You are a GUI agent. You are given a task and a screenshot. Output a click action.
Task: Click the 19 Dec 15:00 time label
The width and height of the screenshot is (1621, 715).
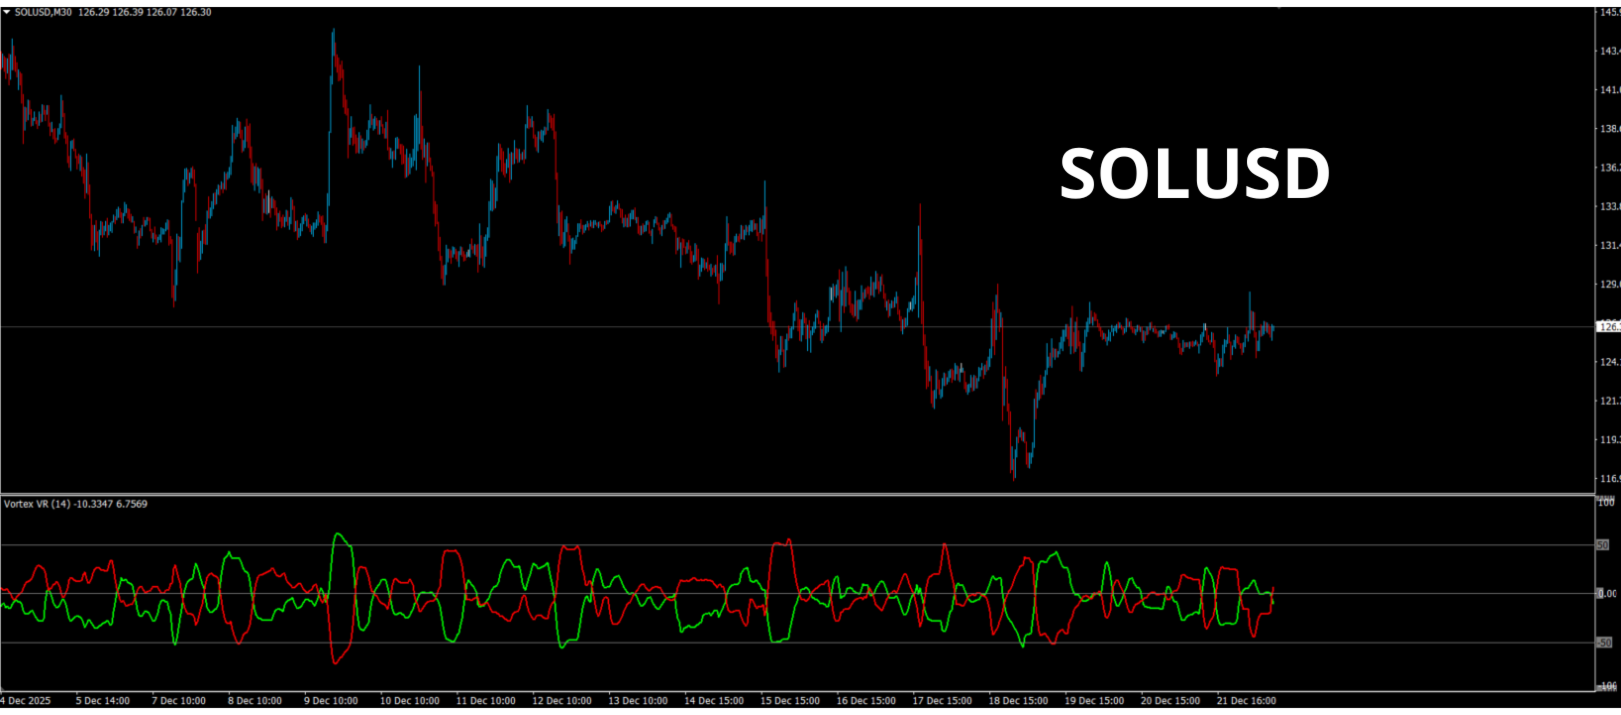1094,701
